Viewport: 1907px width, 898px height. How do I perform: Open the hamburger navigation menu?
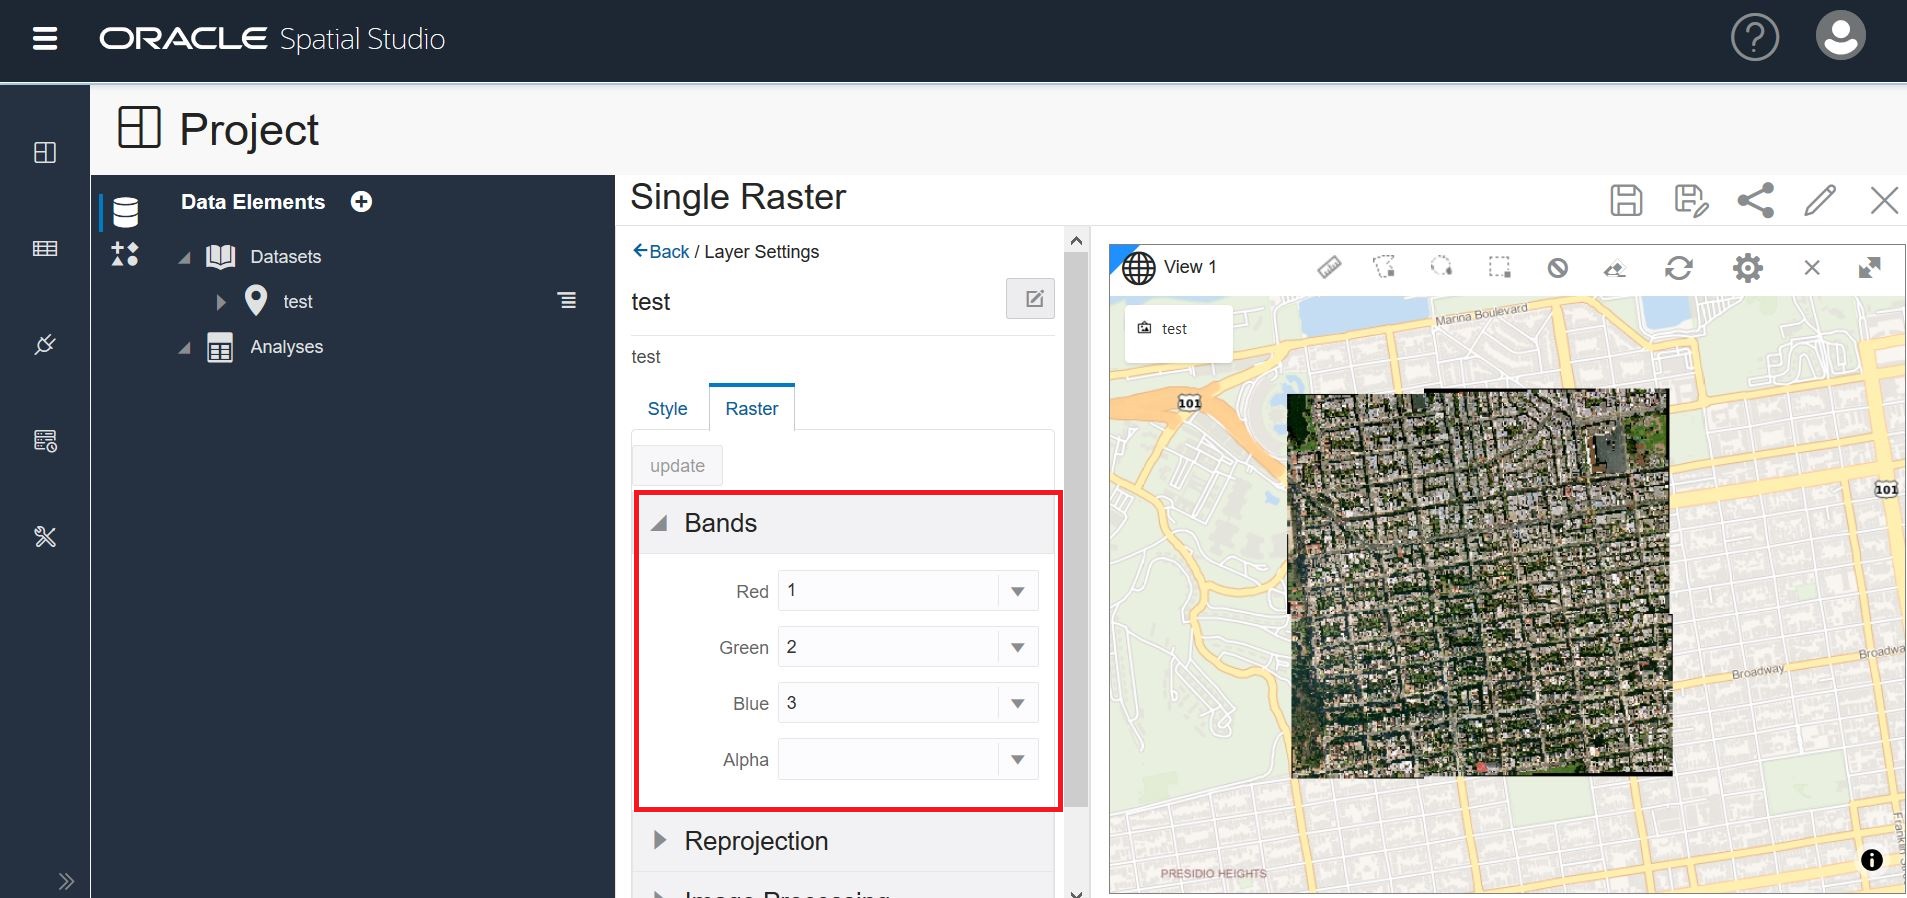pyautogui.click(x=45, y=39)
